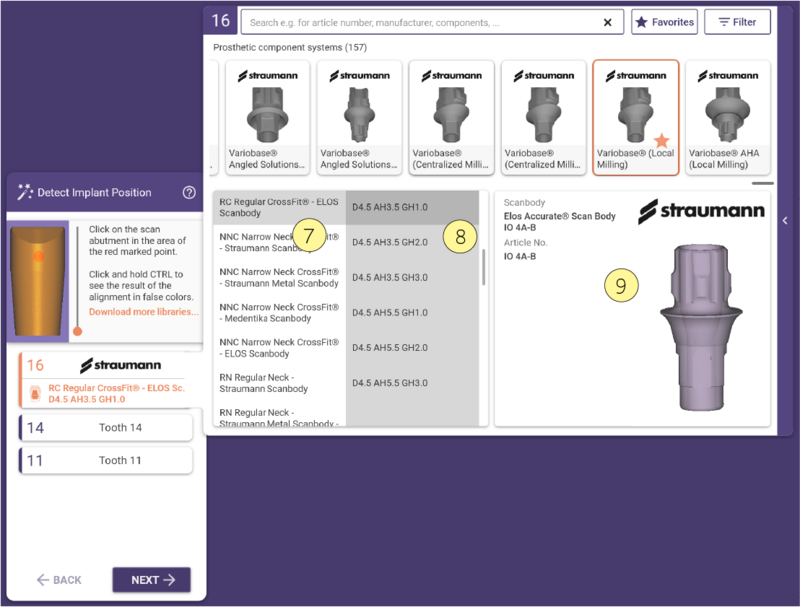The height and width of the screenshot is (607, 800).
Task: Select Variobase (Local Milling) card
Action: 636,118
